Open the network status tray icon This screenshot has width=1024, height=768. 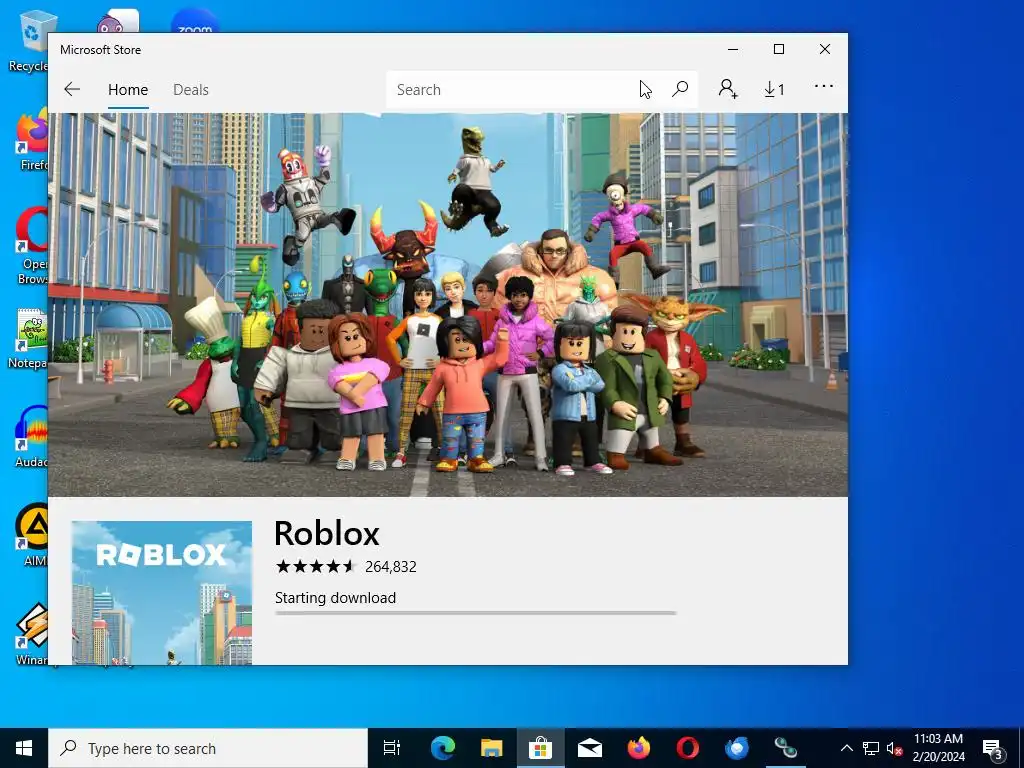(871, 748)
